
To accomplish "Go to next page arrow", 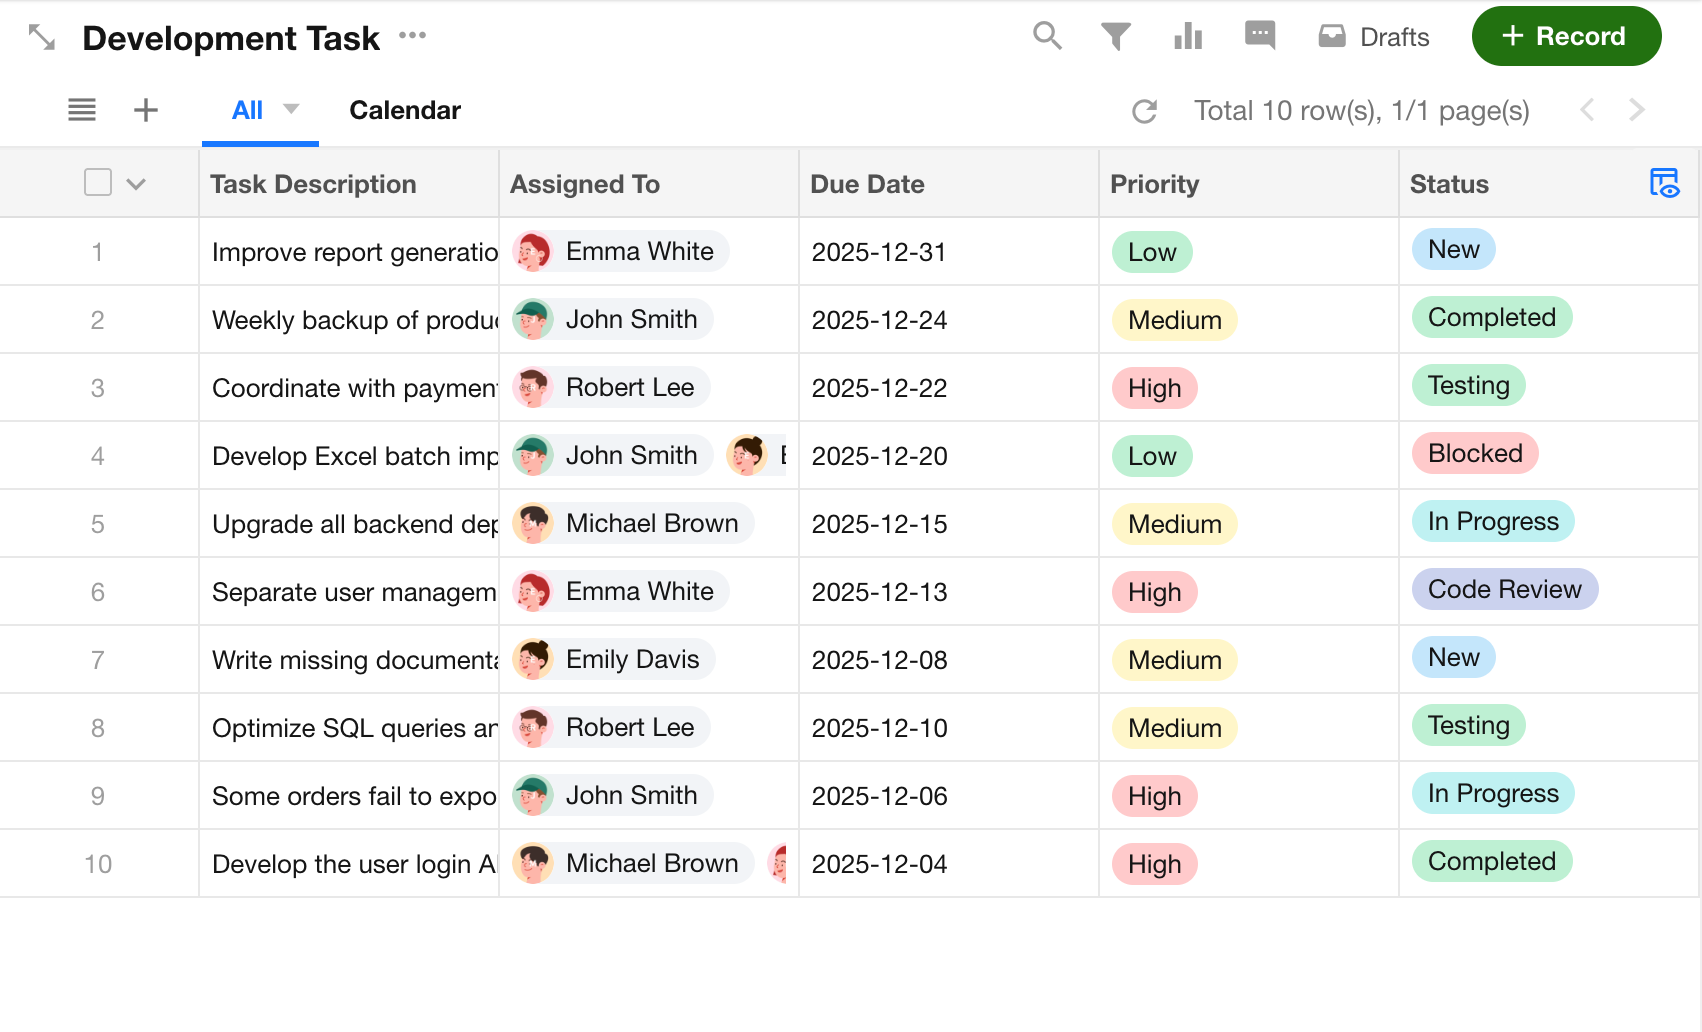I will [1636, 110].
